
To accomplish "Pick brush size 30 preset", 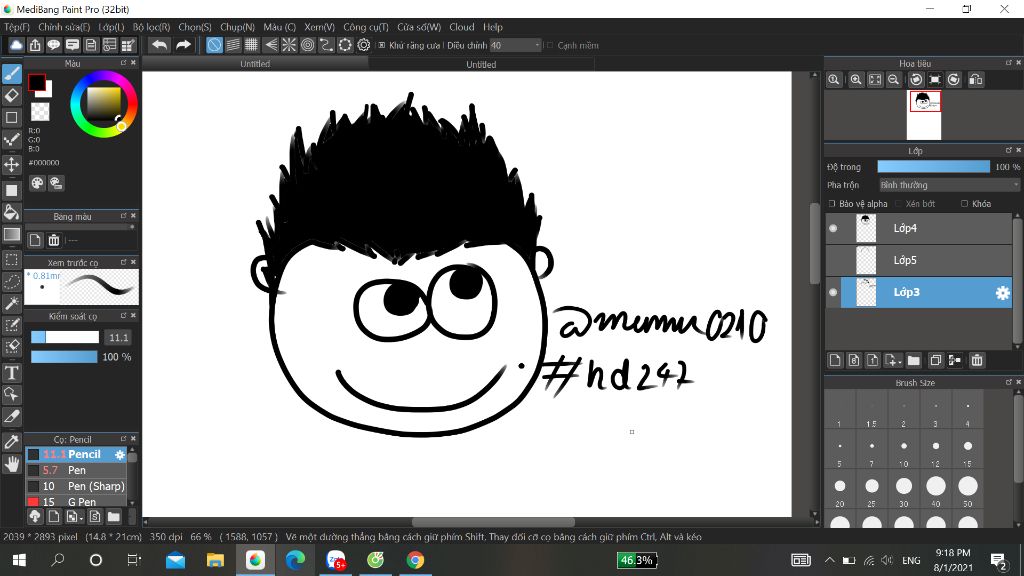I will pos(904,487).
